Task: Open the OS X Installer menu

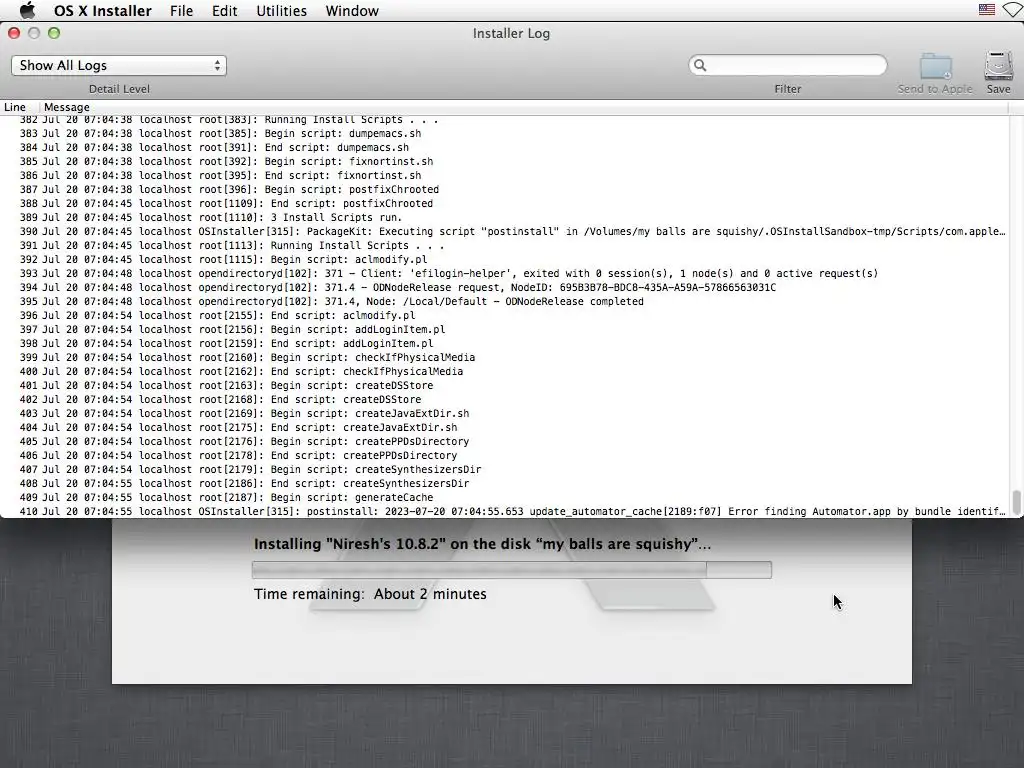Action: 103,10
